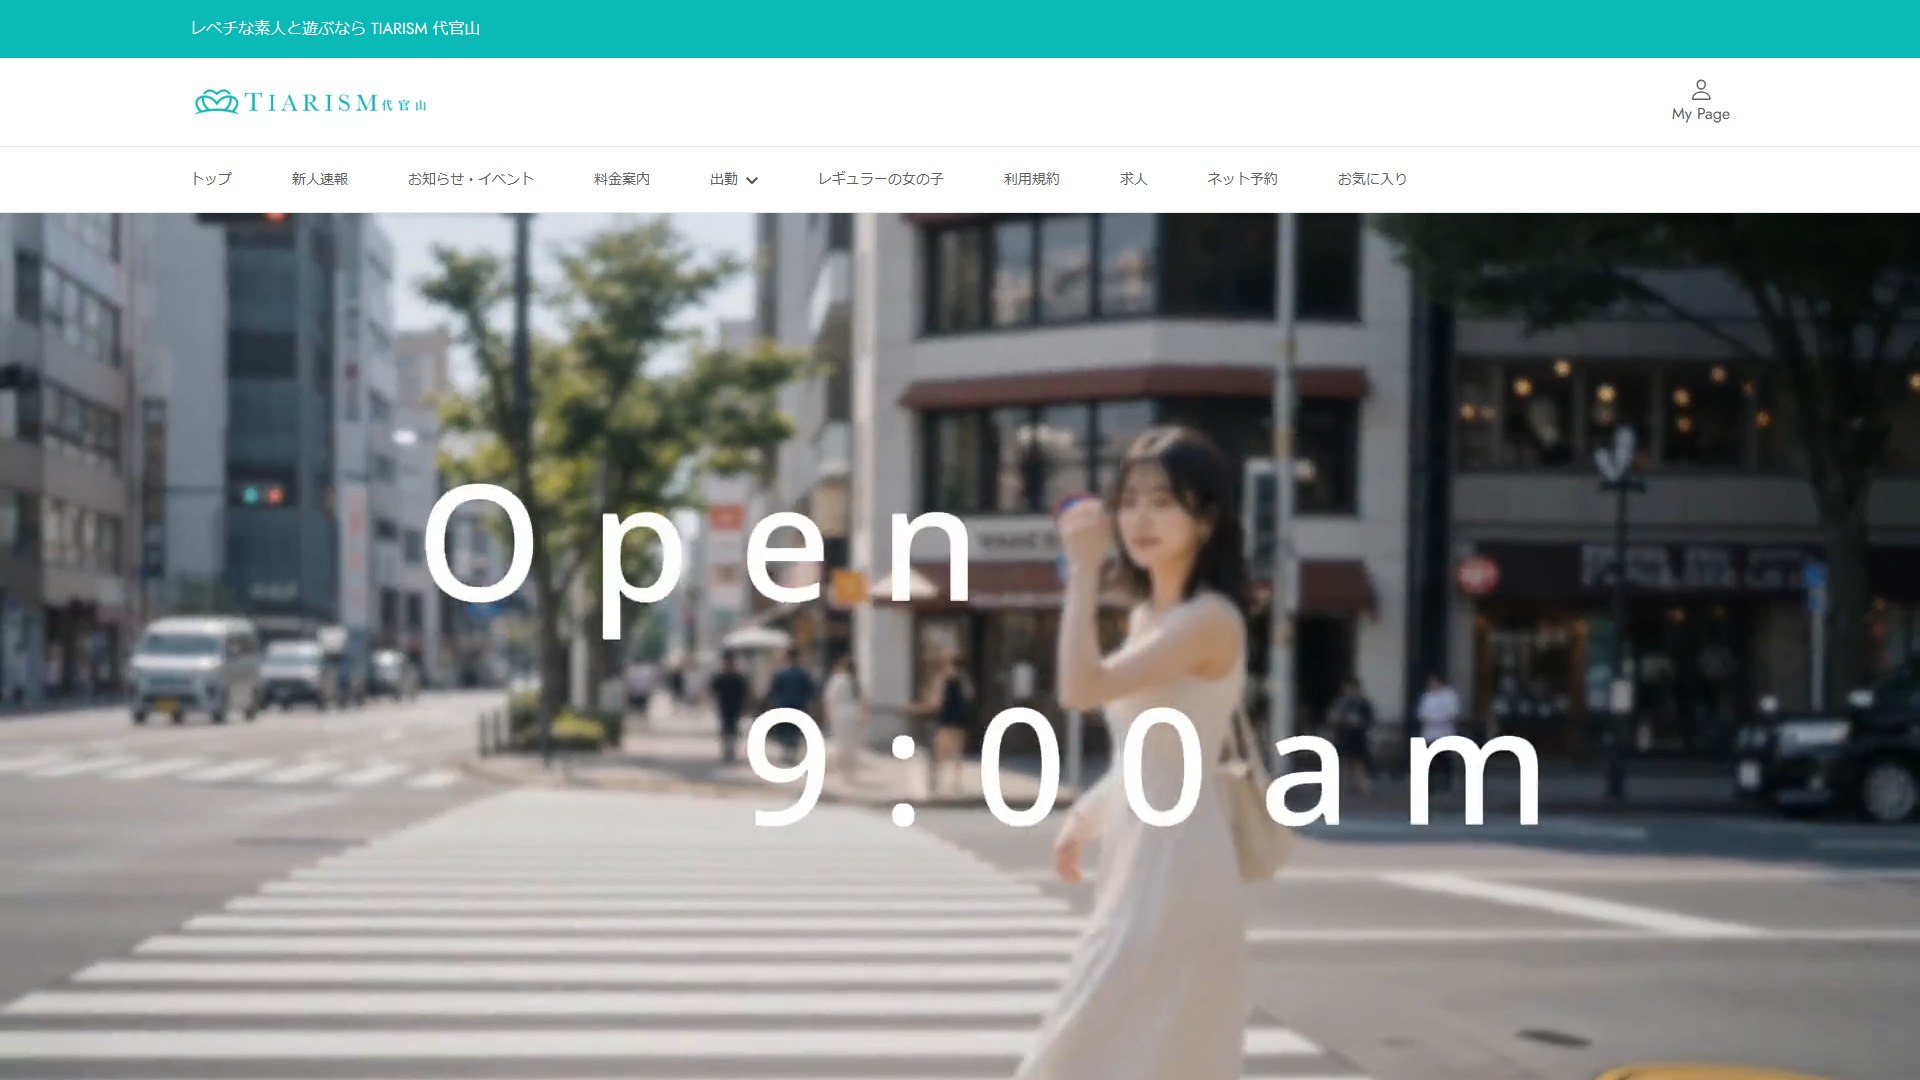View 料金案内 pricing page
The height and width of the screenshot is (1080, 1920).
click(x=622, y=179)
